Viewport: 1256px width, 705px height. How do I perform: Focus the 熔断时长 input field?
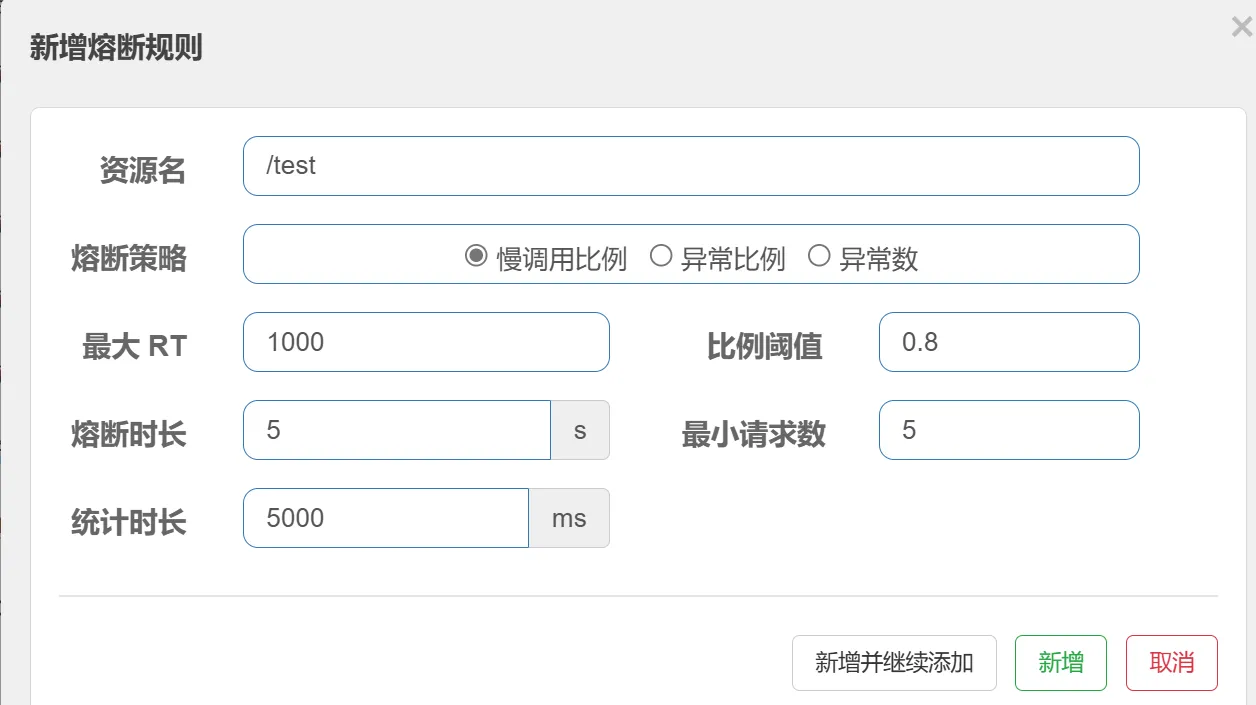396,430
